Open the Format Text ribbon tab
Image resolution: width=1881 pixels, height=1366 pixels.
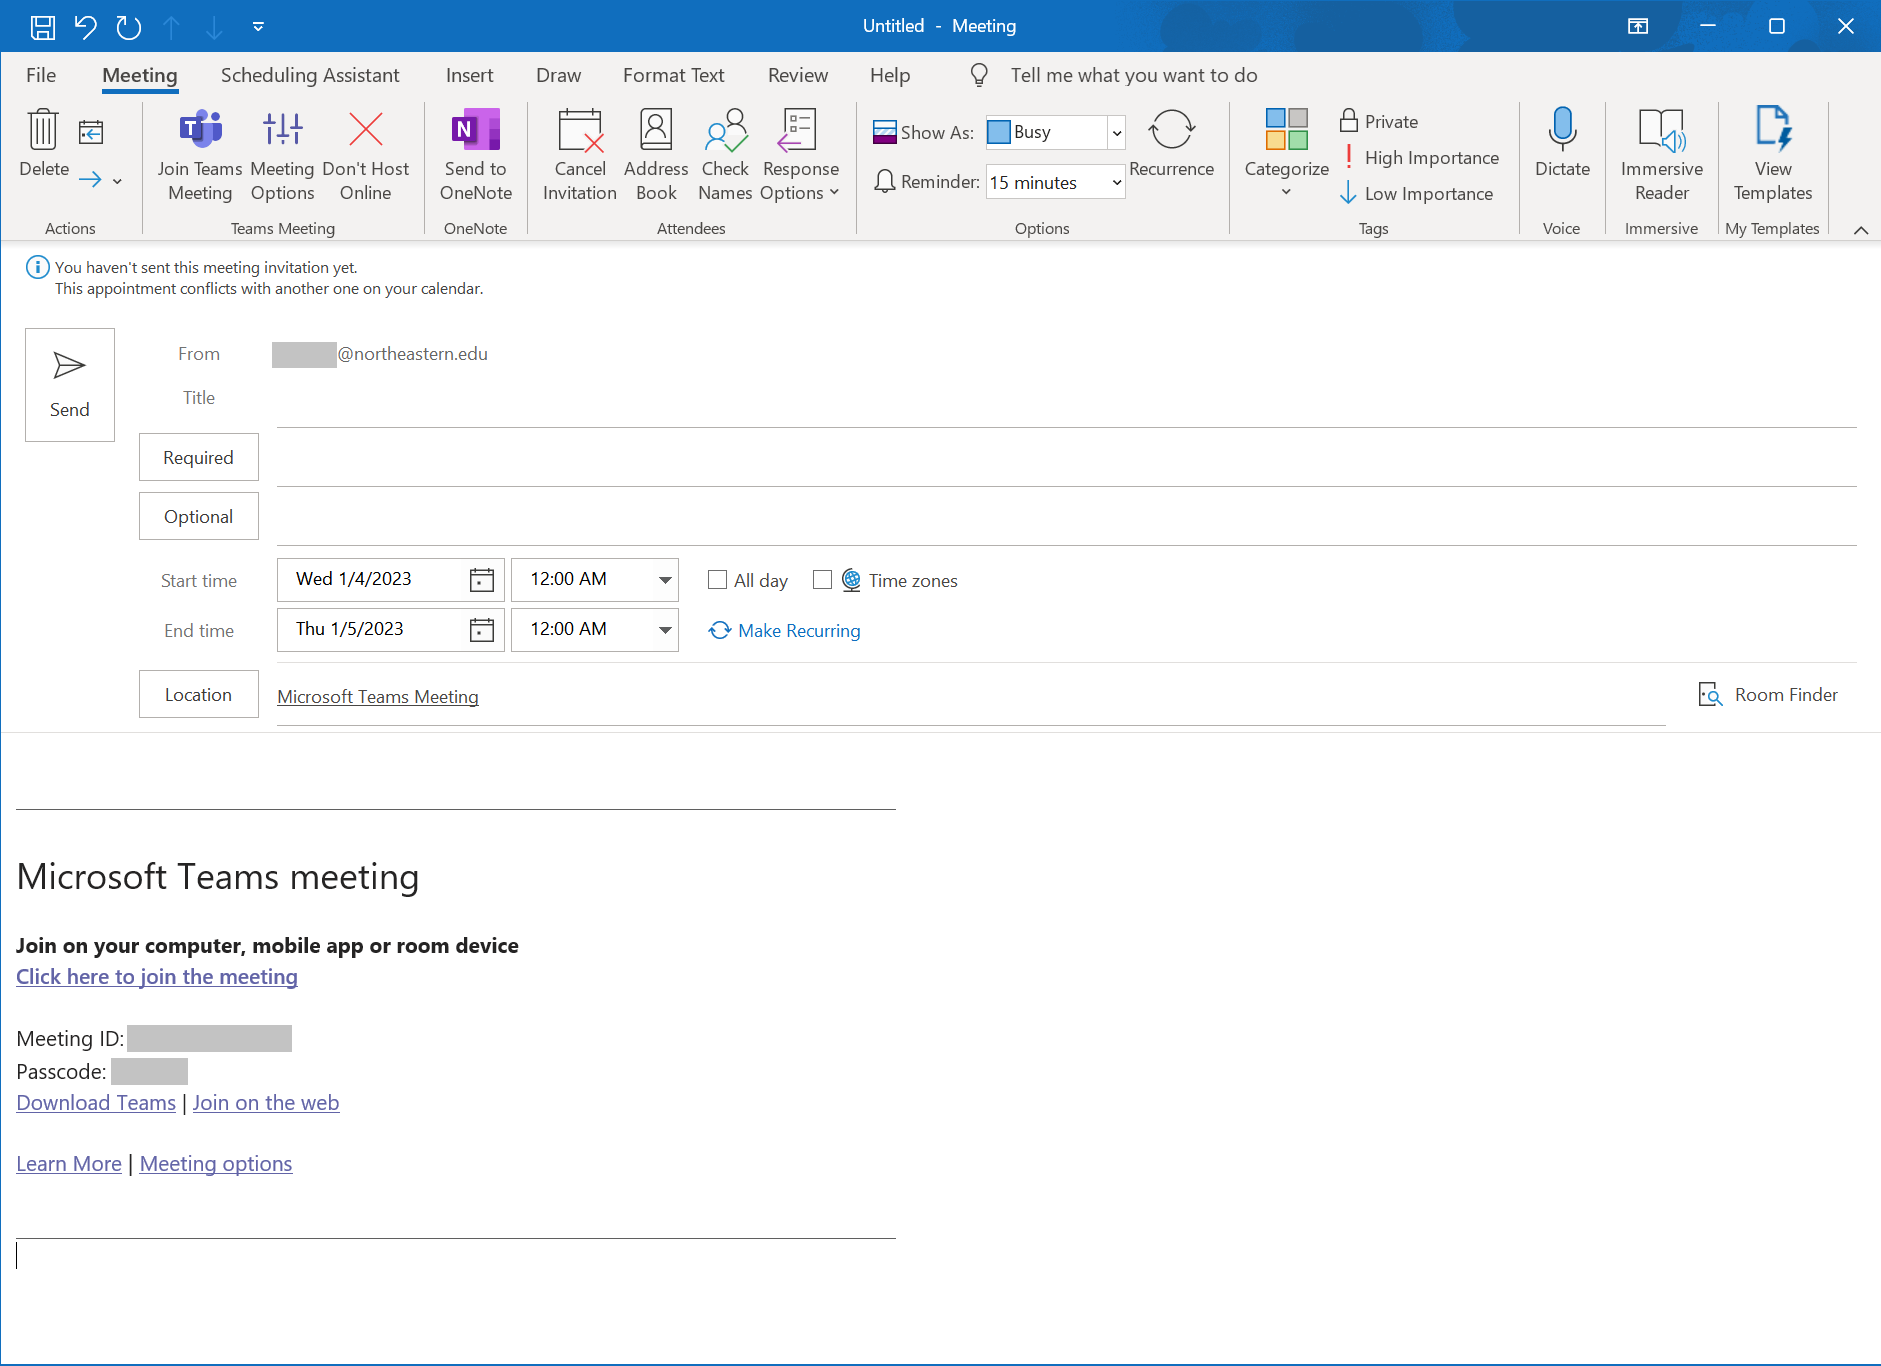674,75
